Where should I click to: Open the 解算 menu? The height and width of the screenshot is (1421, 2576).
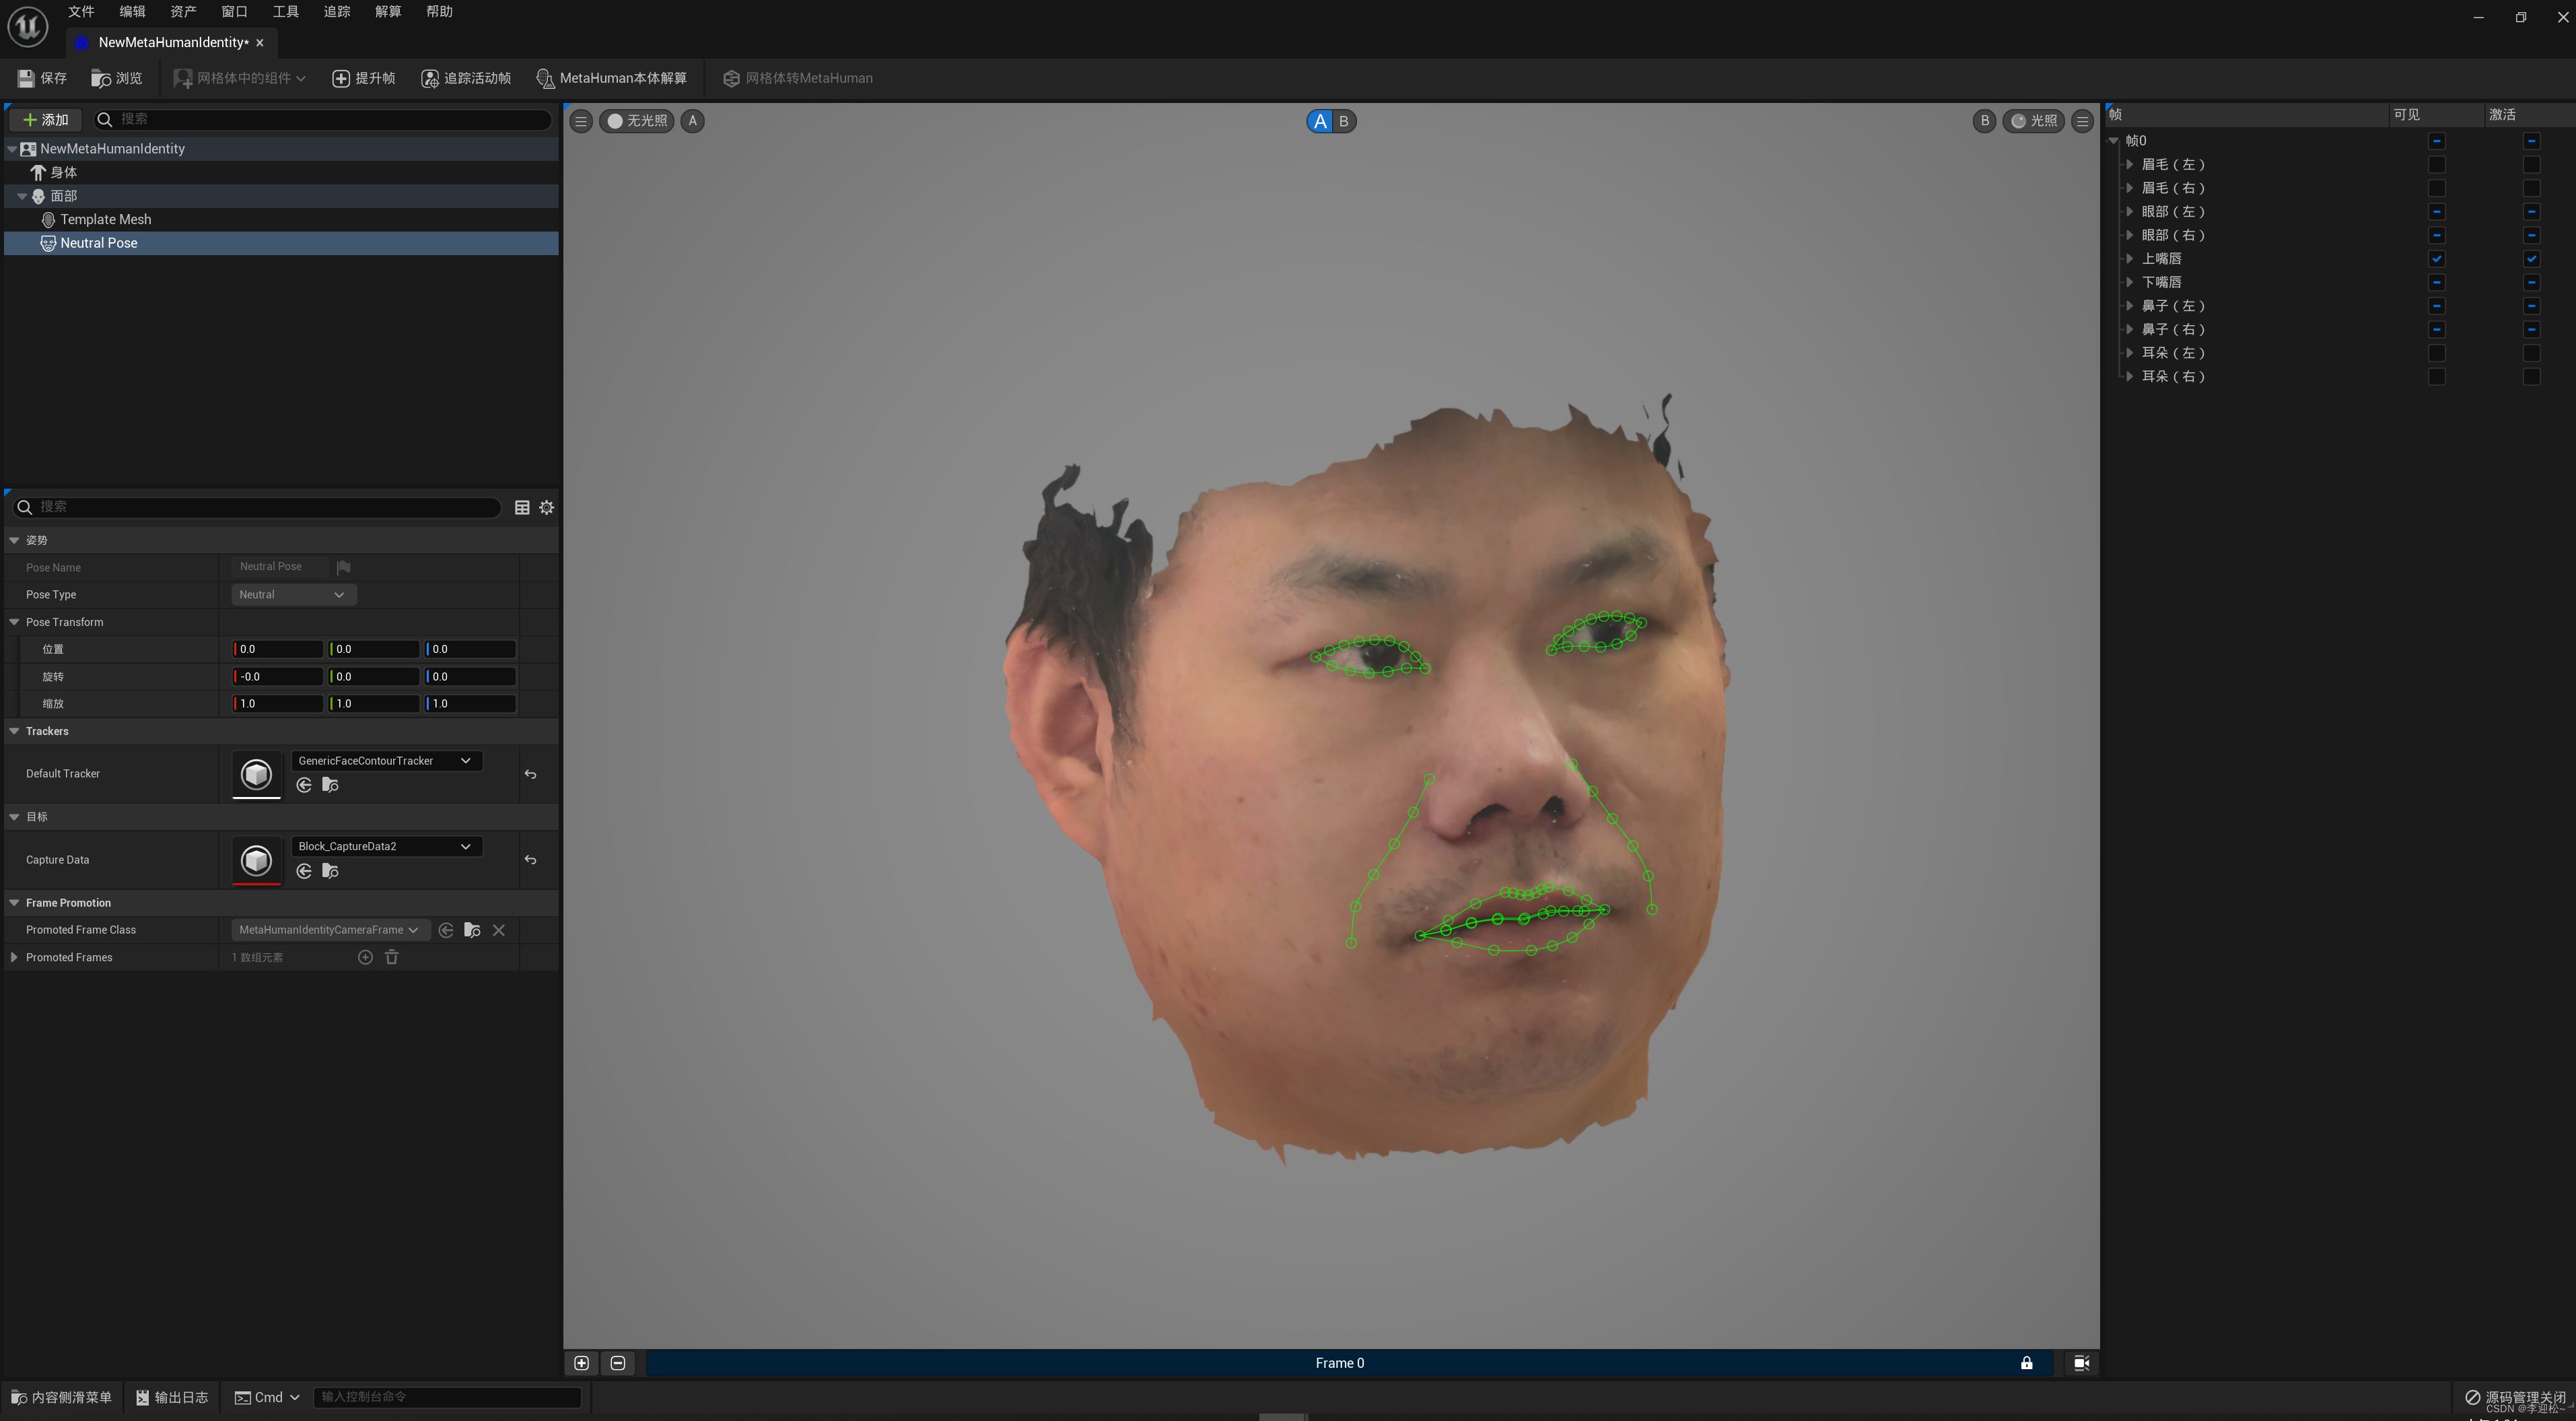click(388, 12)
